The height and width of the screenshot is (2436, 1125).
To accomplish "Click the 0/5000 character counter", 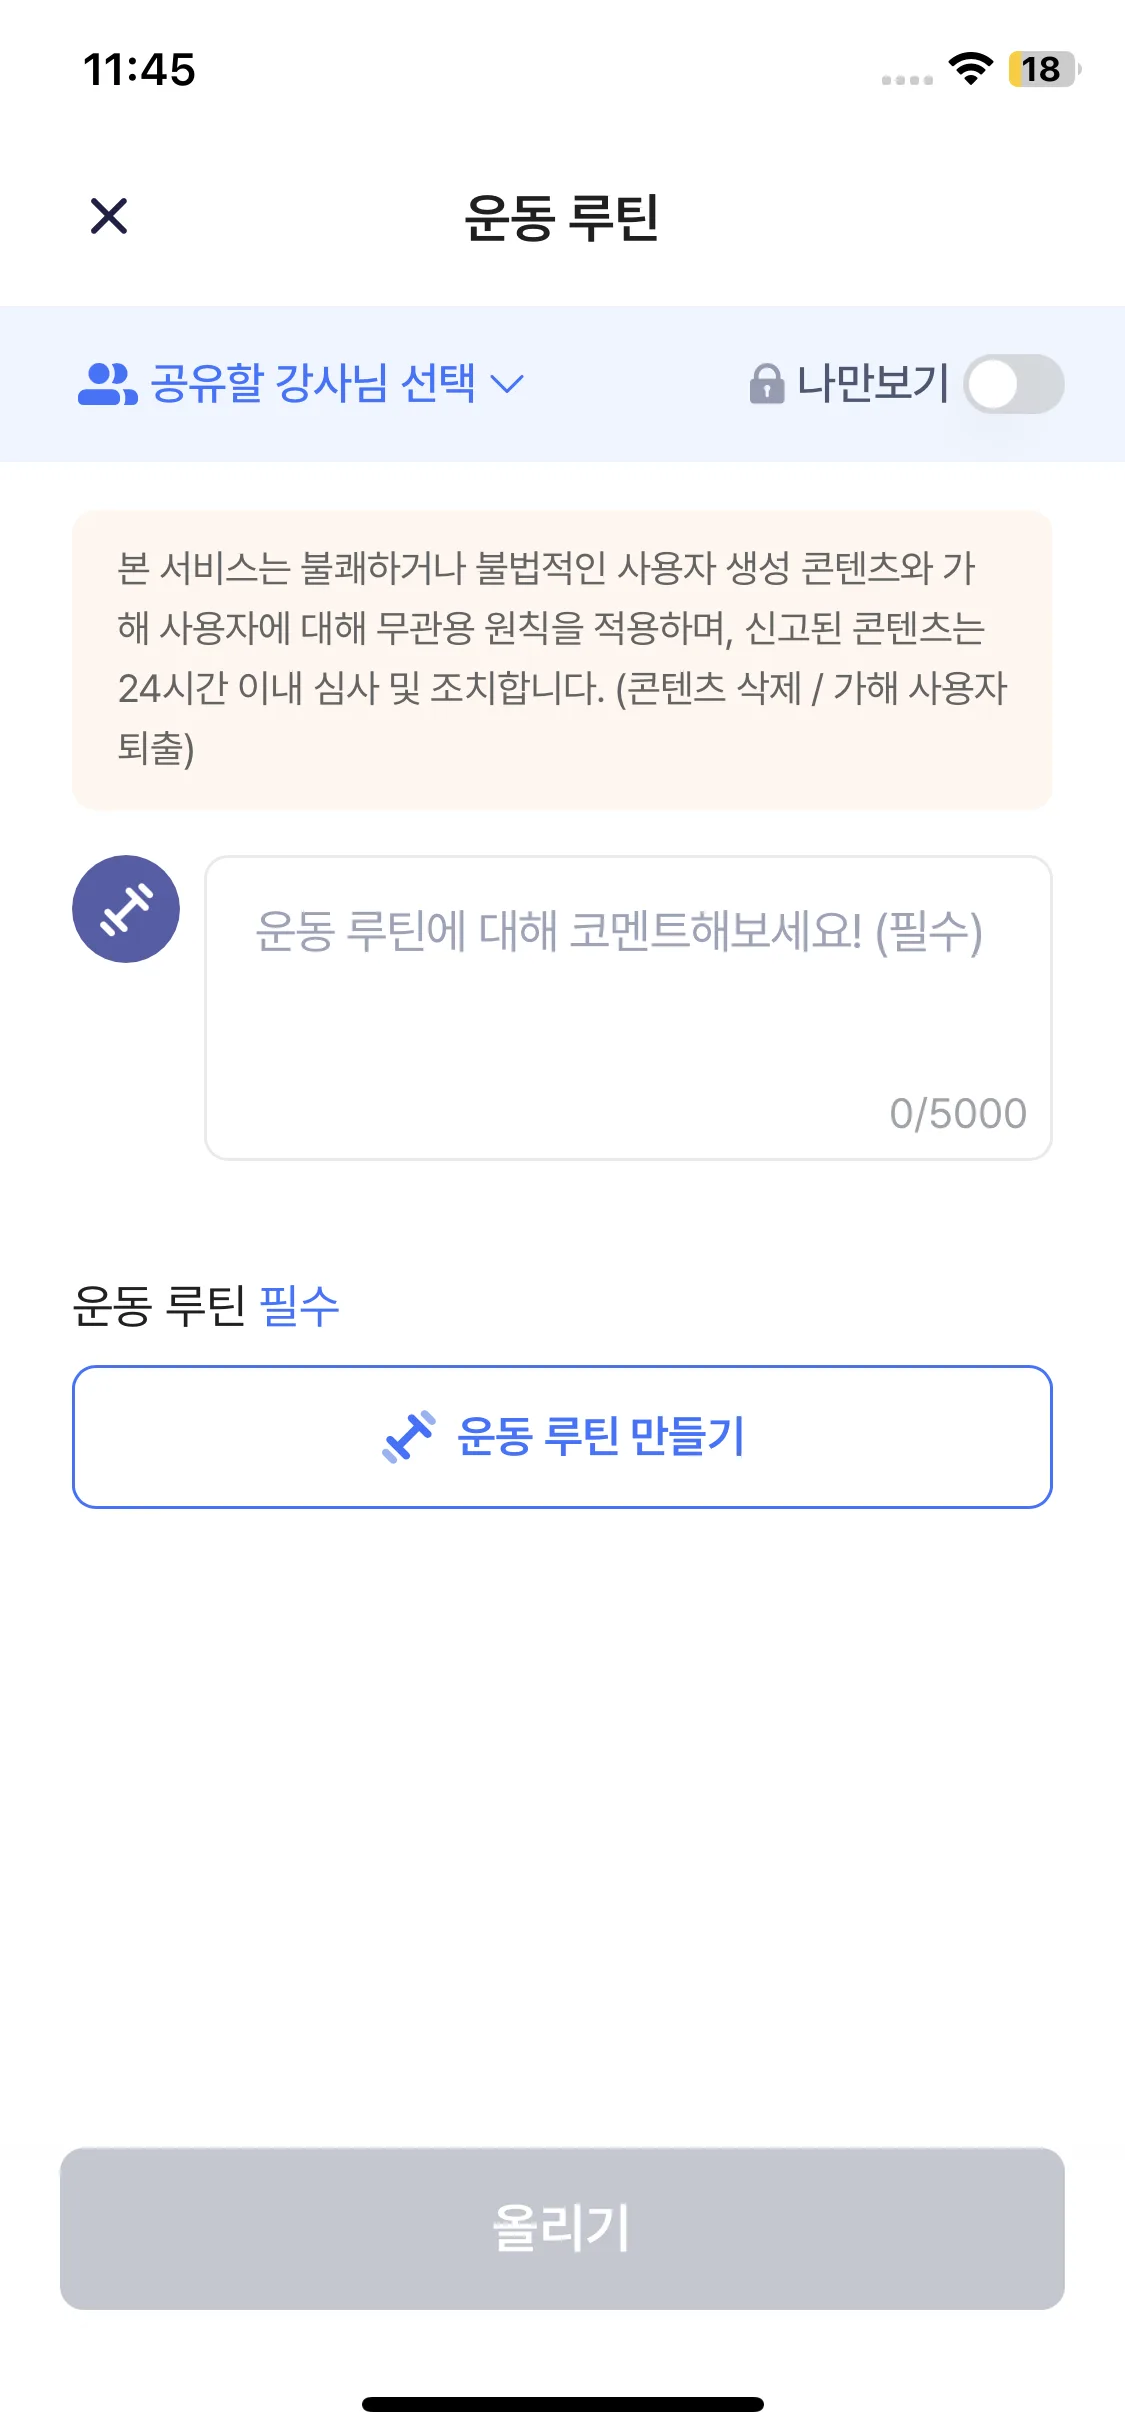I will [x=957, y=1113].
